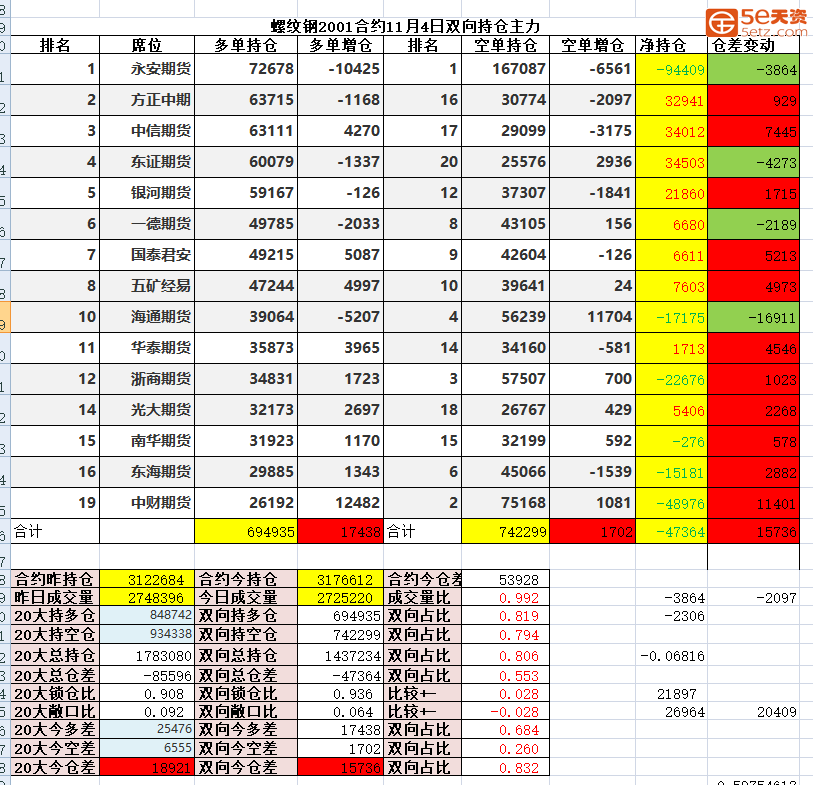This screenshot has height=785, width=813.
Task: Select the 中财期货 cell
Action: pos(162,503)
